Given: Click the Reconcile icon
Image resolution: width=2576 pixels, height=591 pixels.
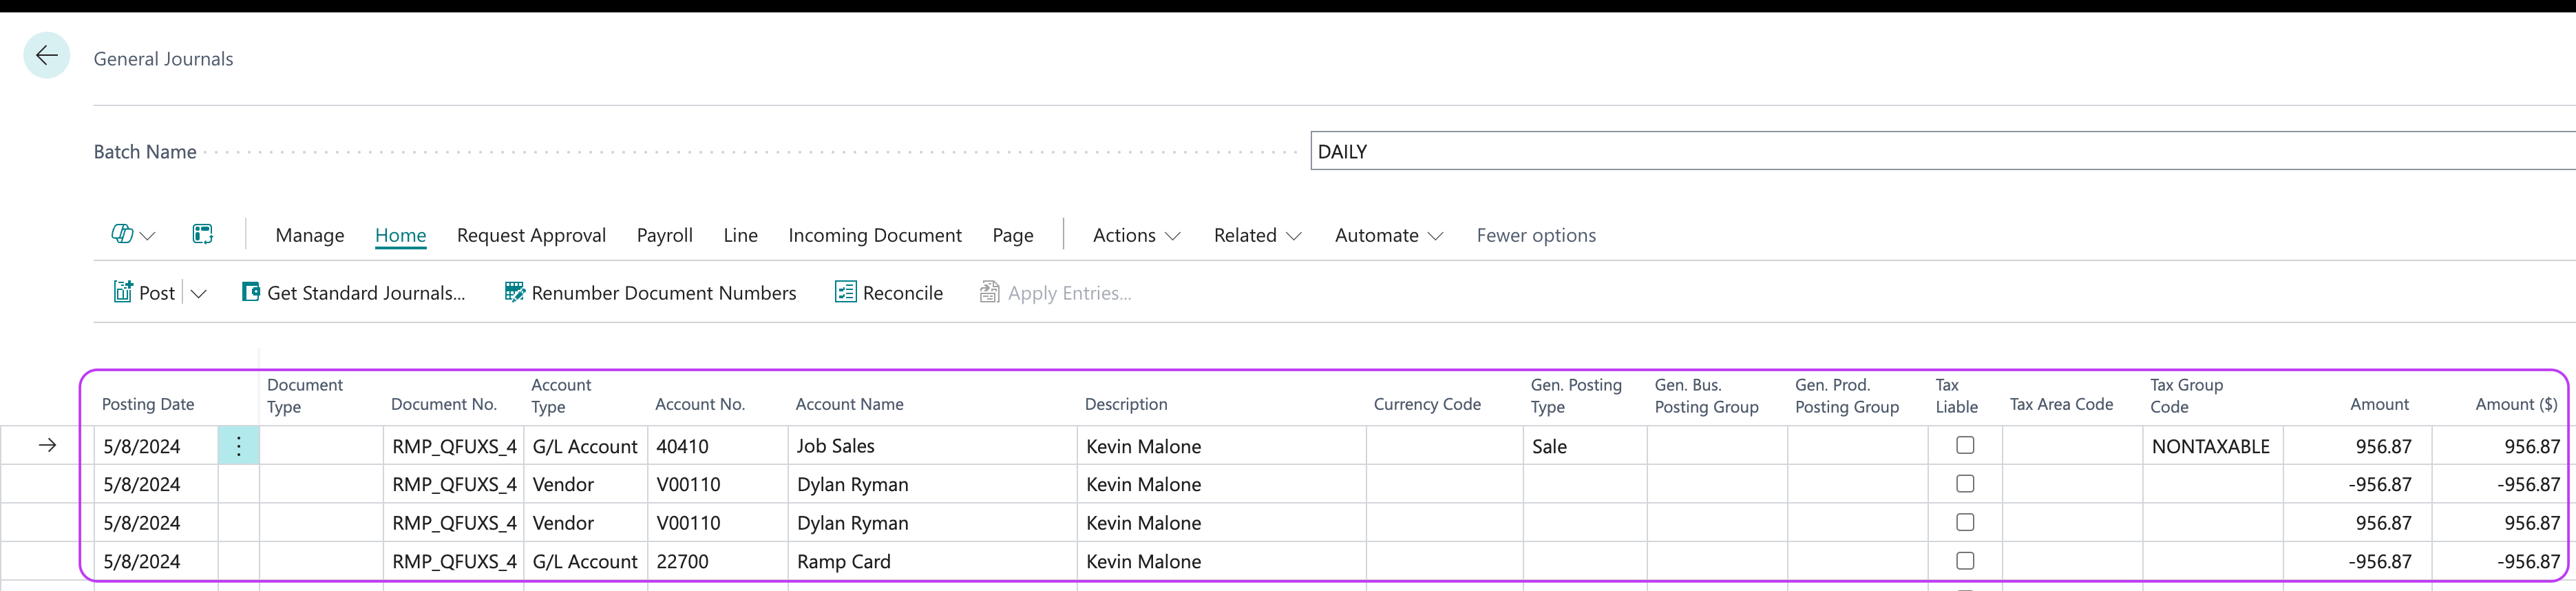Looking at the screenshot, I should (845, 292).
